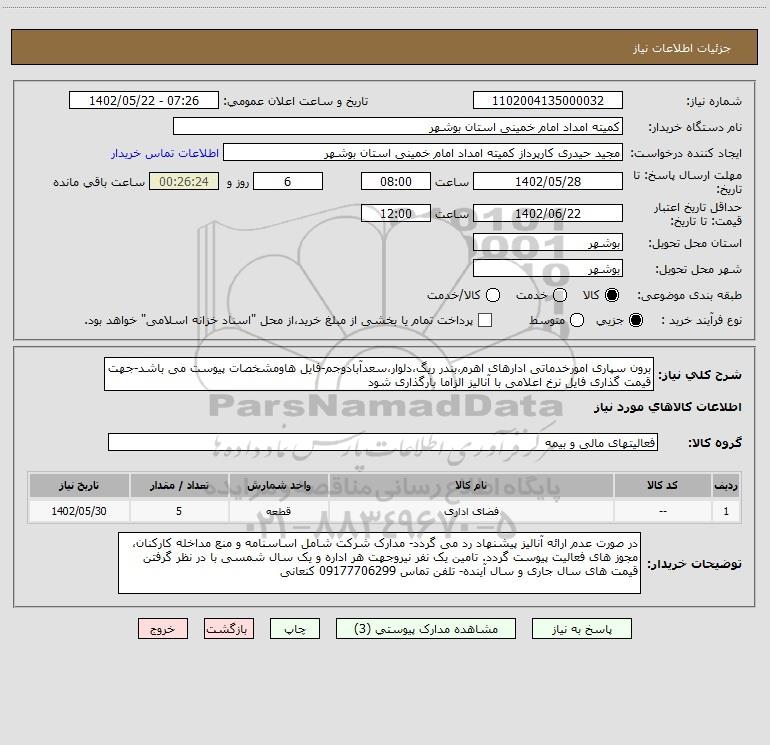This screenshot has width=770, height=745.
Task: Click the announcement date field 1402/05/22 - 07:26
Action: (x=144, y=100)
